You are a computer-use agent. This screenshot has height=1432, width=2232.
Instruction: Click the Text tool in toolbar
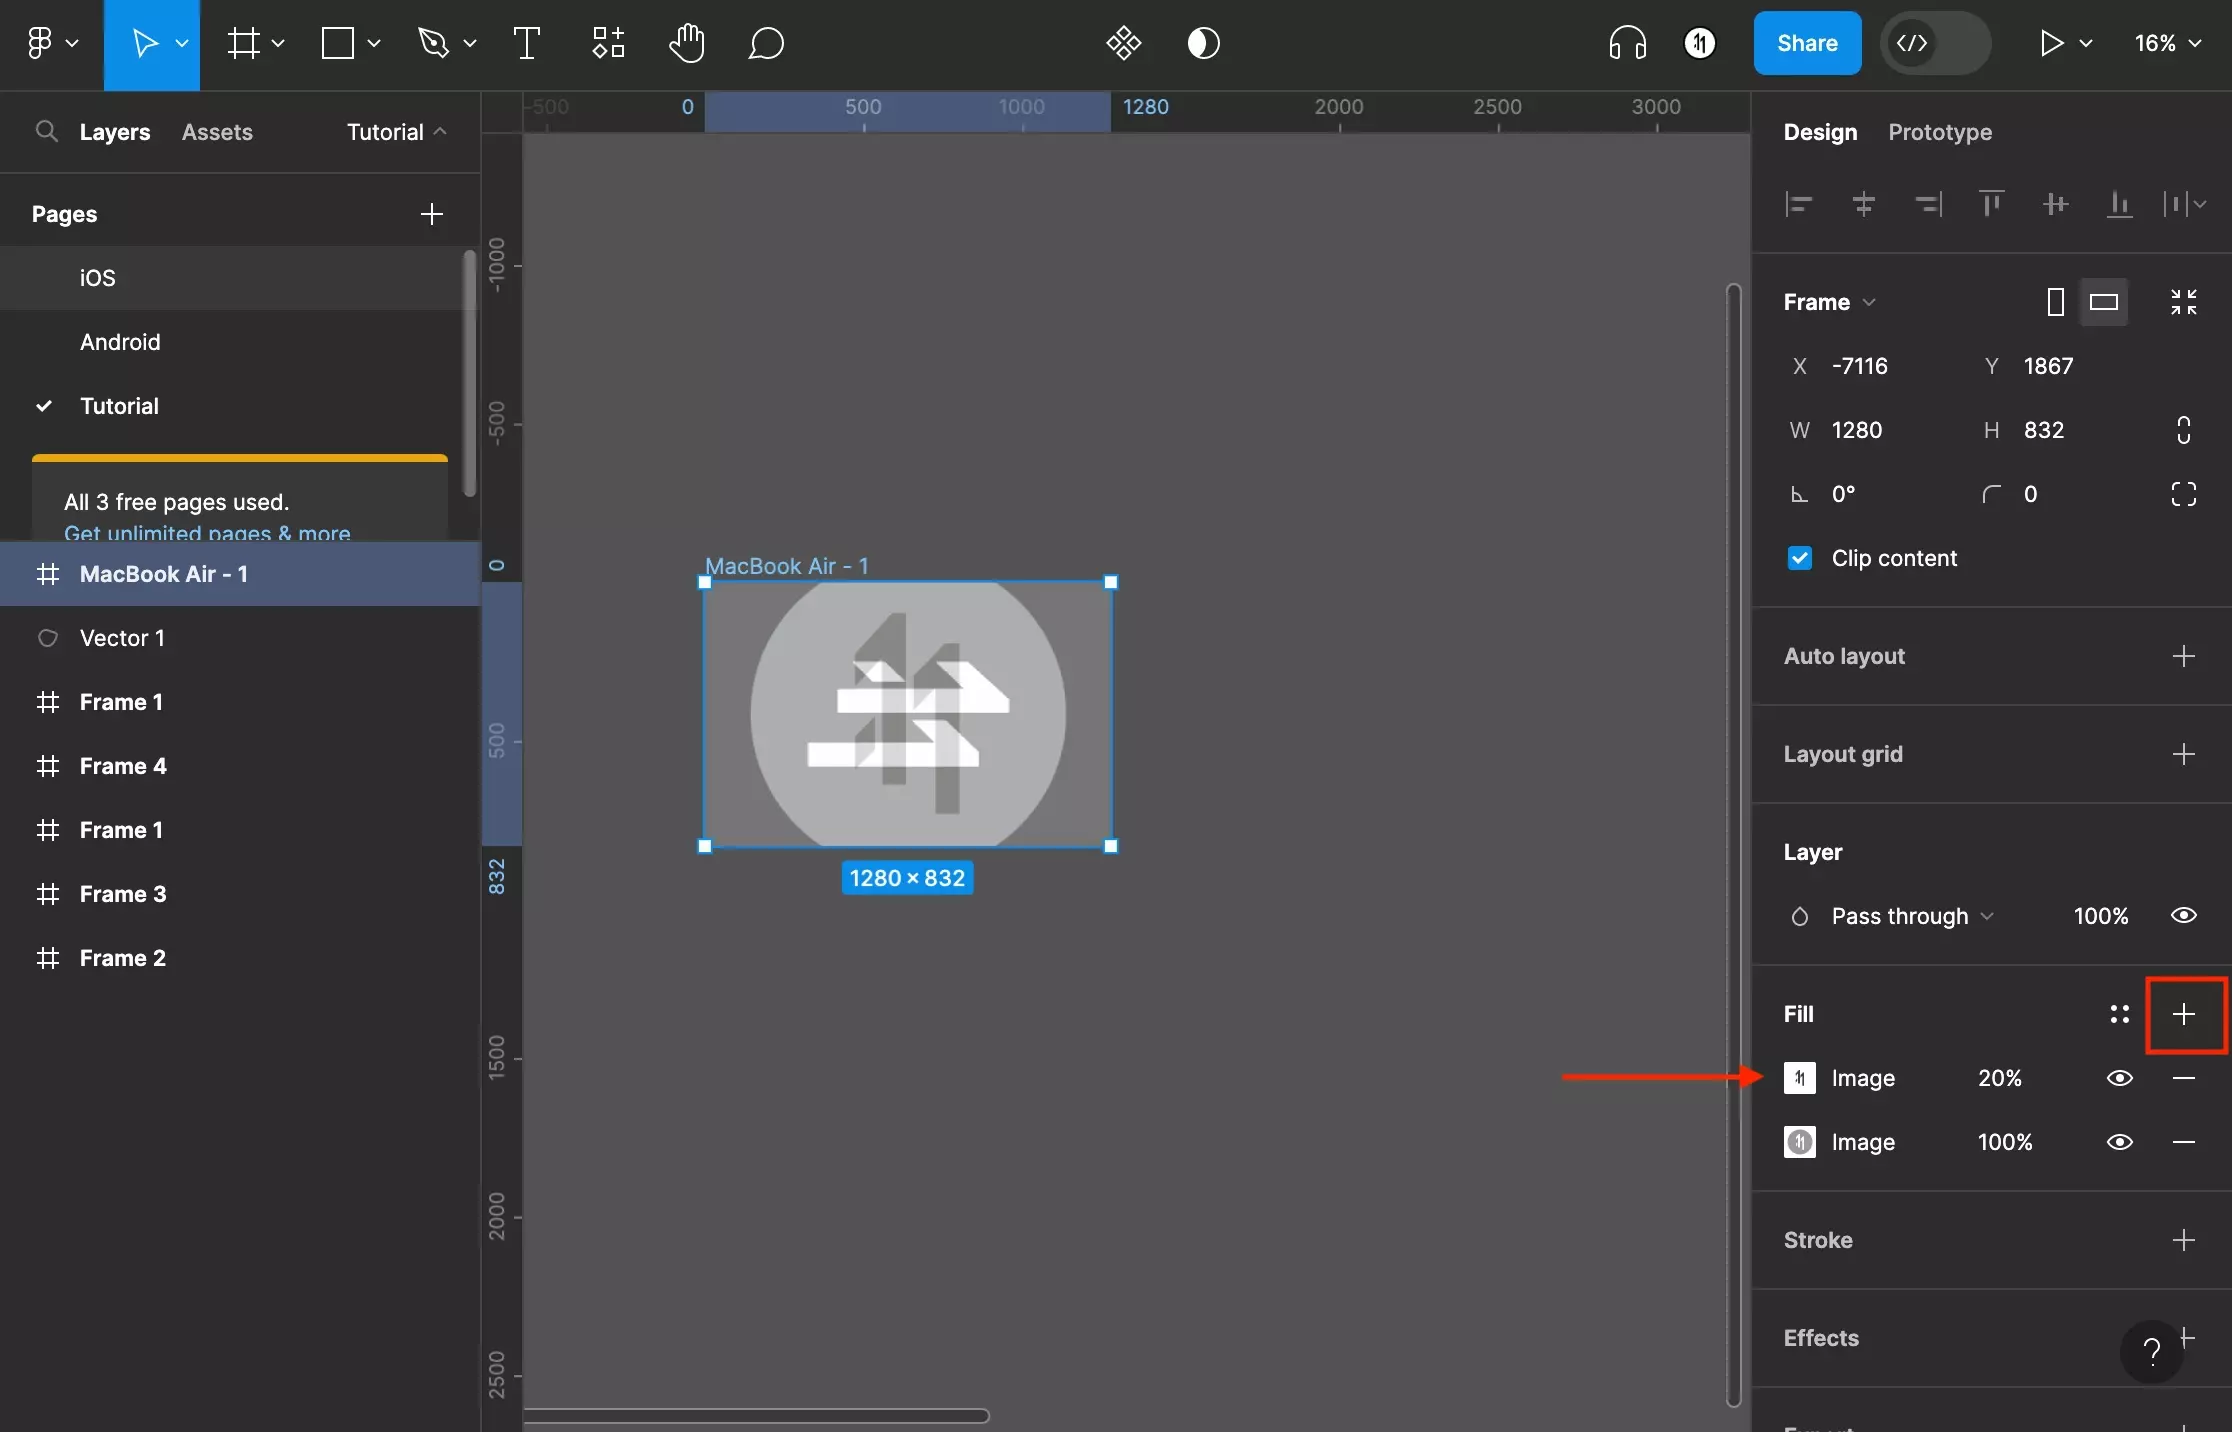527,42
